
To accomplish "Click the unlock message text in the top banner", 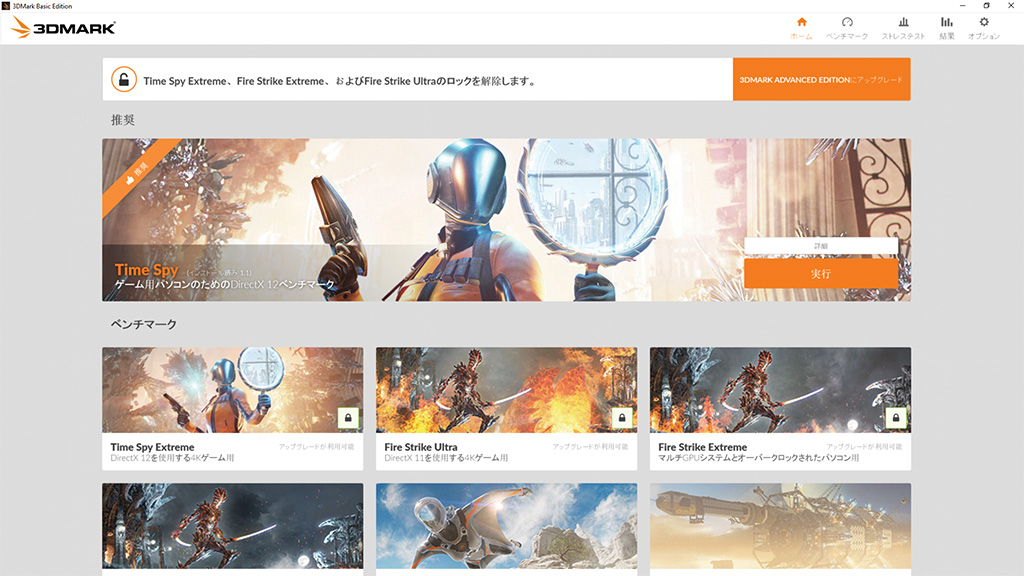I will (340, 81).
